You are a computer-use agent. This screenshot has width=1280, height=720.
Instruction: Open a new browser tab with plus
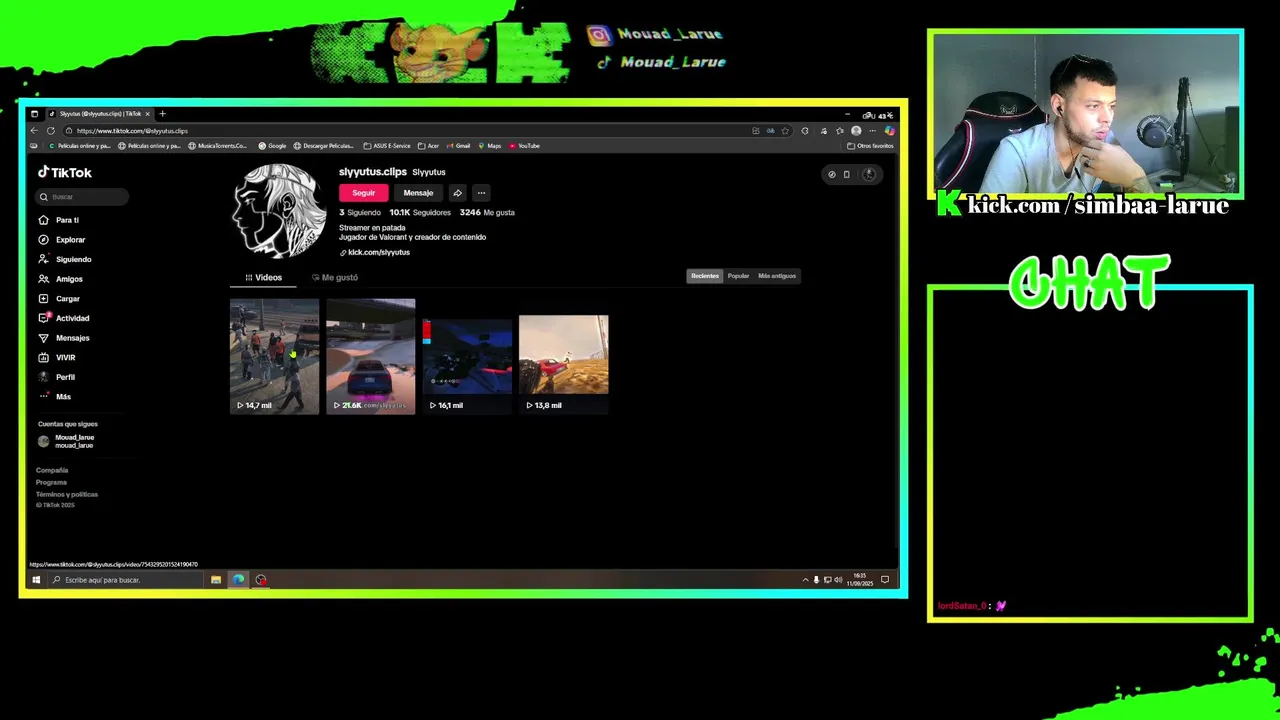click(x=162, y=114)
